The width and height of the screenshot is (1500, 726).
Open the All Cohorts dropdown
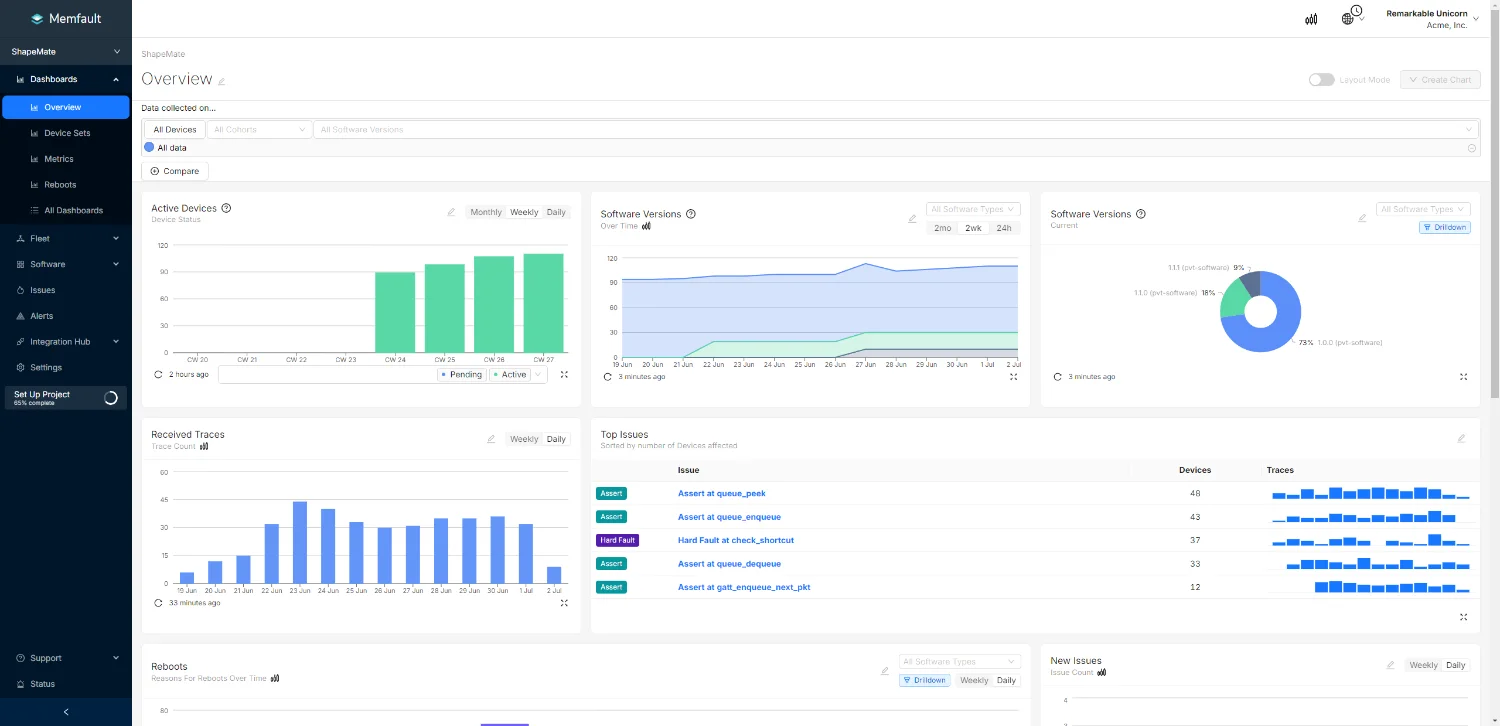260,129
